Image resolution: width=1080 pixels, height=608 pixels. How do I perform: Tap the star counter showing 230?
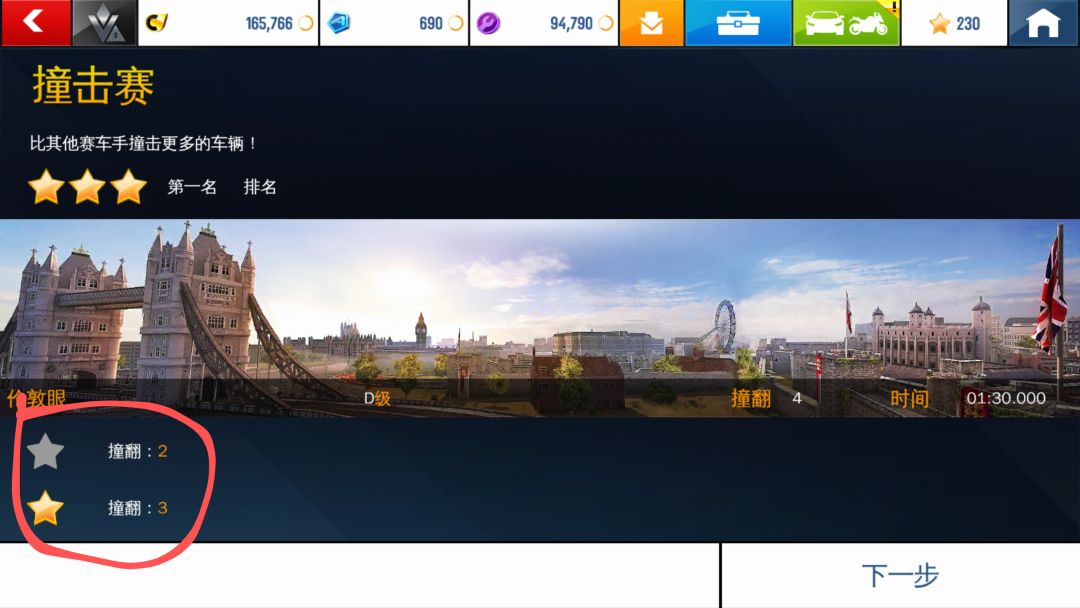click(954, 23)
